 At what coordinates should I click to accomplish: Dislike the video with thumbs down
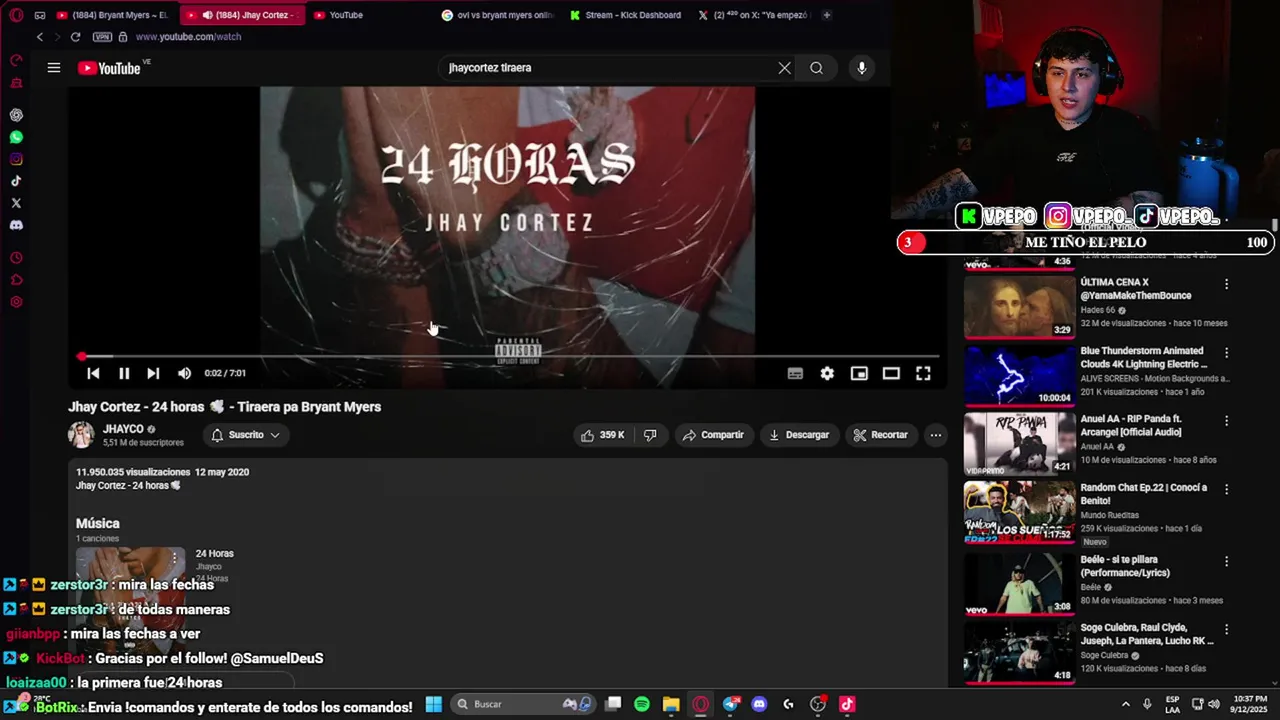650,435
